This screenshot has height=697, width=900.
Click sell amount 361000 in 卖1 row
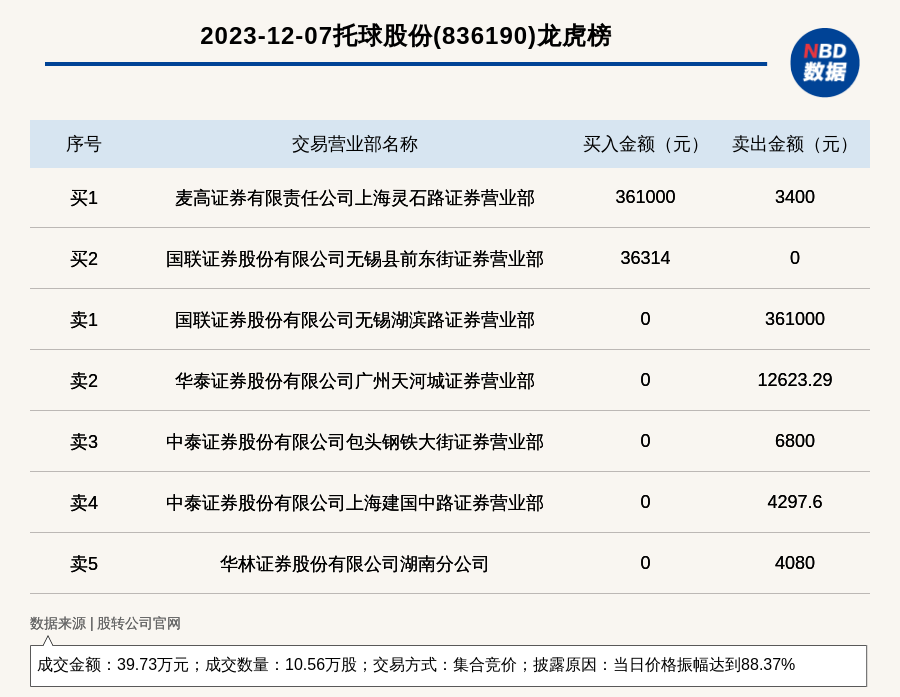[794, 319]
